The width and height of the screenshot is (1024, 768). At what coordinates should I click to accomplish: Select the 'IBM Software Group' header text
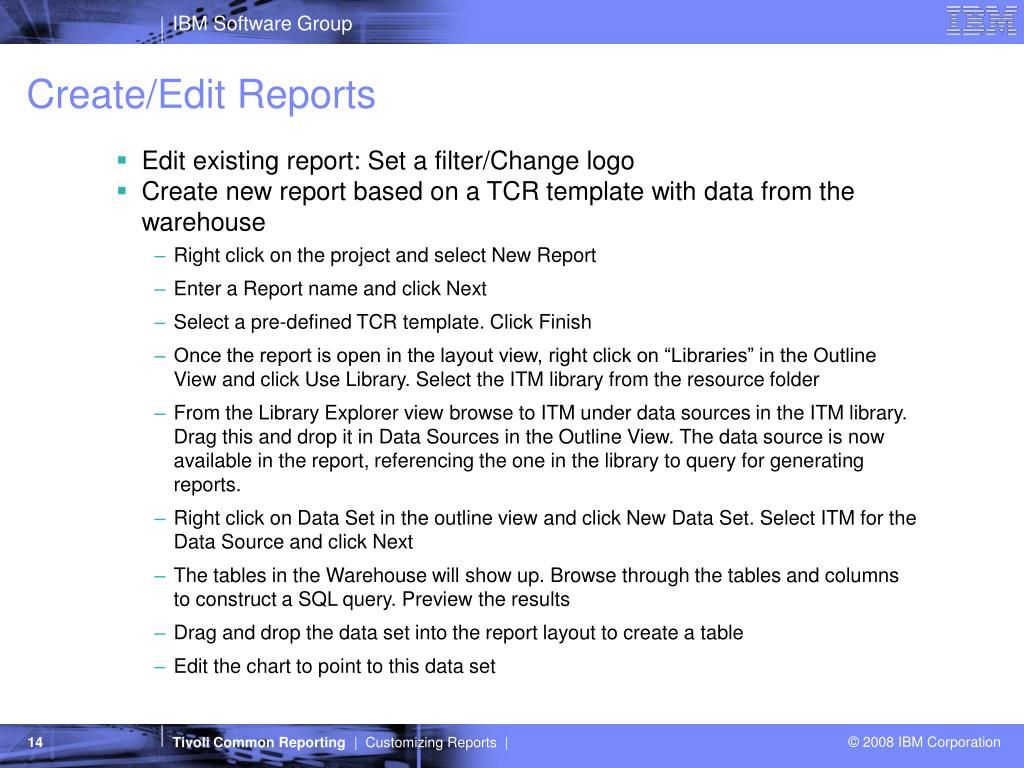click(x=263, y=24)
